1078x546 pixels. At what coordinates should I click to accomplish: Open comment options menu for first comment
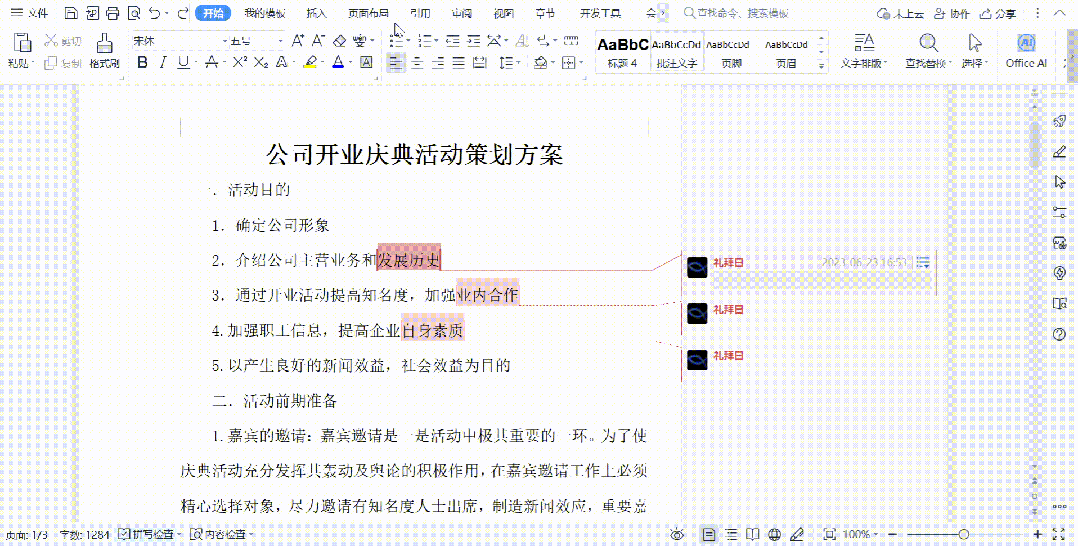(923, 262)
